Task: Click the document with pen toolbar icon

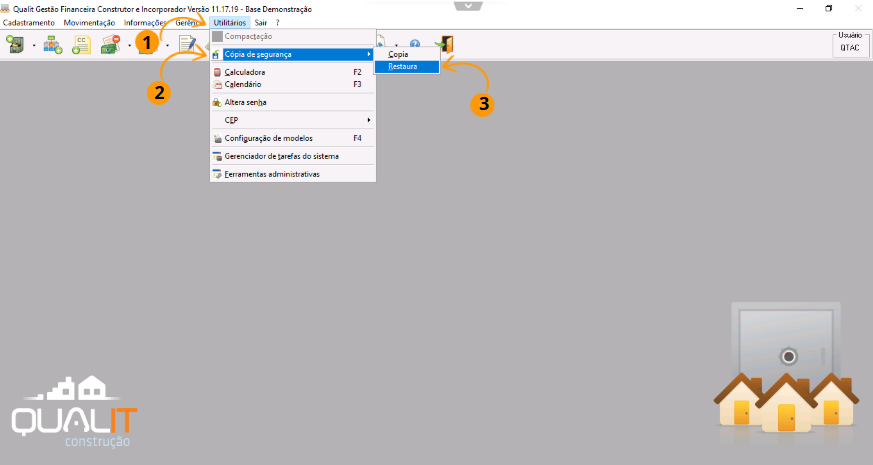Action: pyautogui.click(x=187, y=45)
